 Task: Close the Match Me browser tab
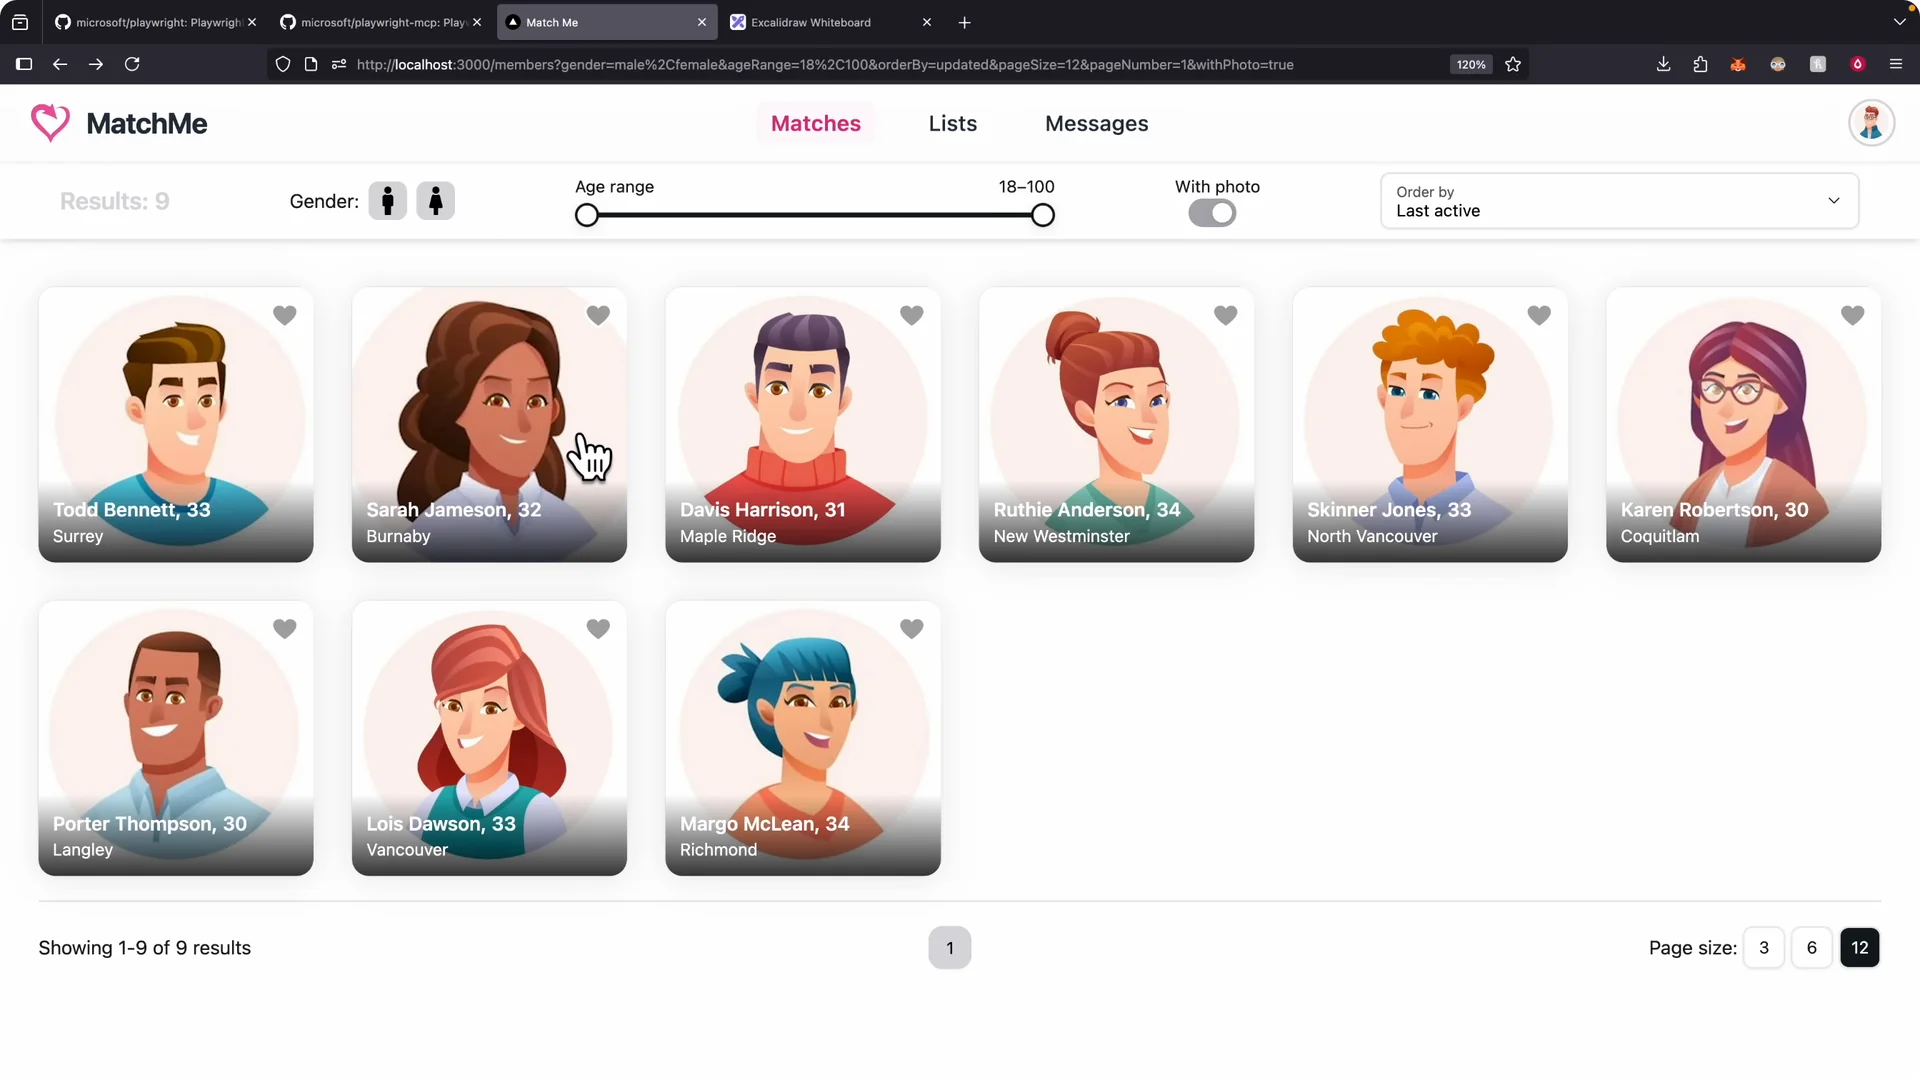tap(702, 22)
